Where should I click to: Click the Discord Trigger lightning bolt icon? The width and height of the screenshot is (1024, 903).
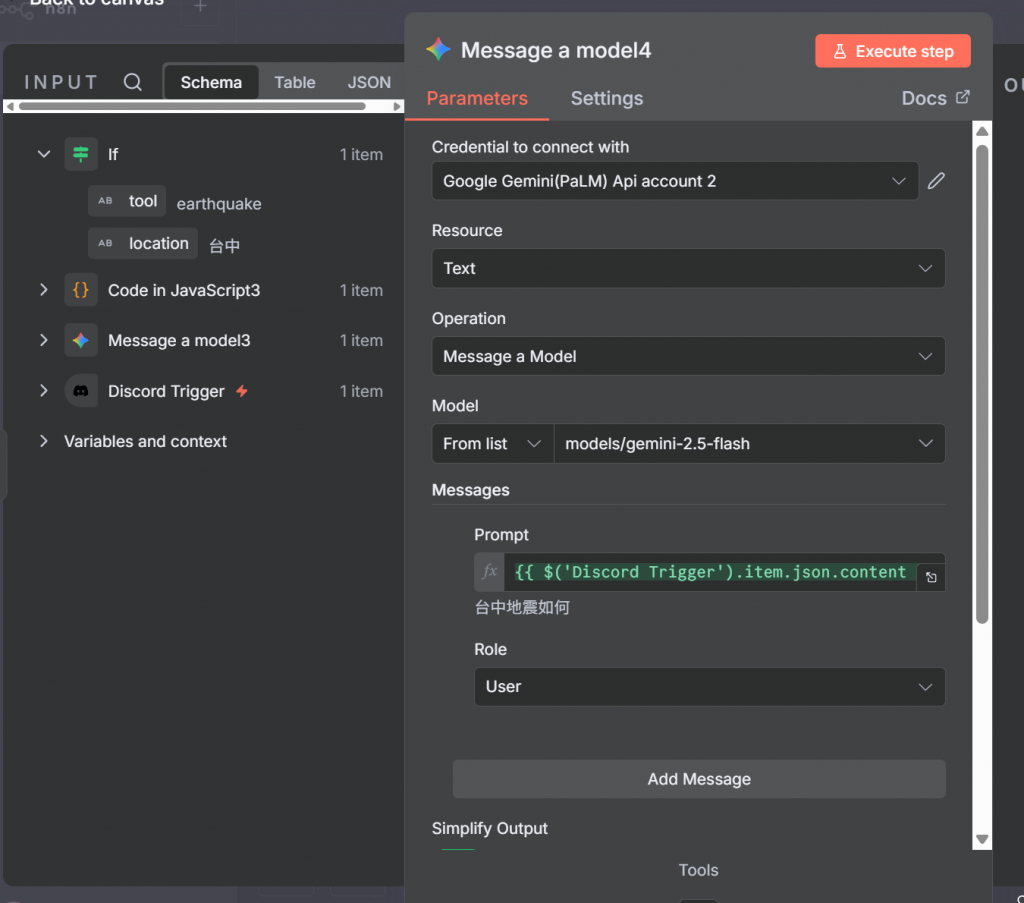242,391
